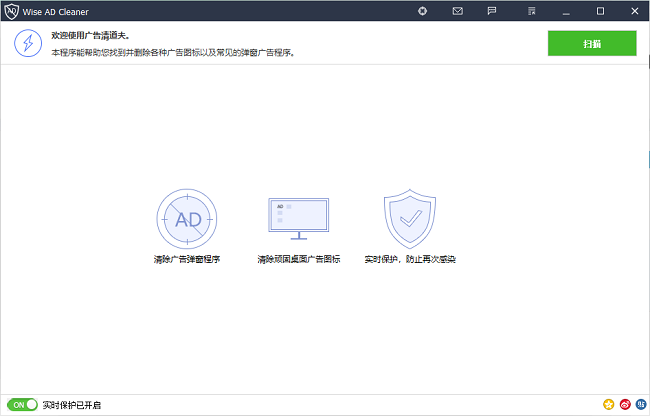Image resolution: width=650 pixels, height=416 pixels.
Task: Click the shield checkmark protection icon
Action: [x=410, y=218]
